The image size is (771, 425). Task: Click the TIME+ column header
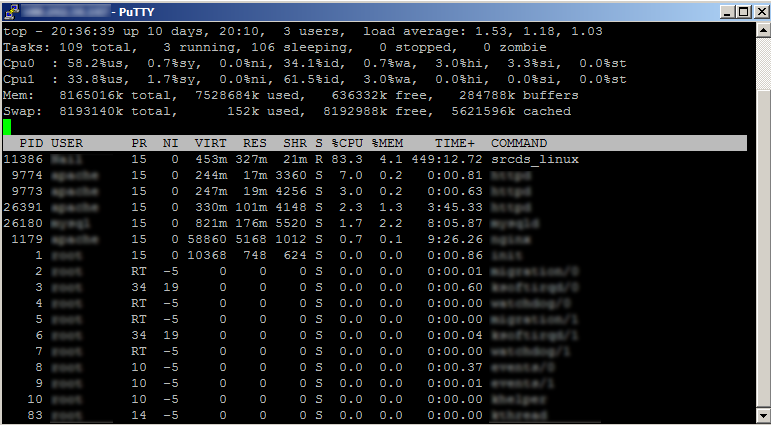click(455, 144)
